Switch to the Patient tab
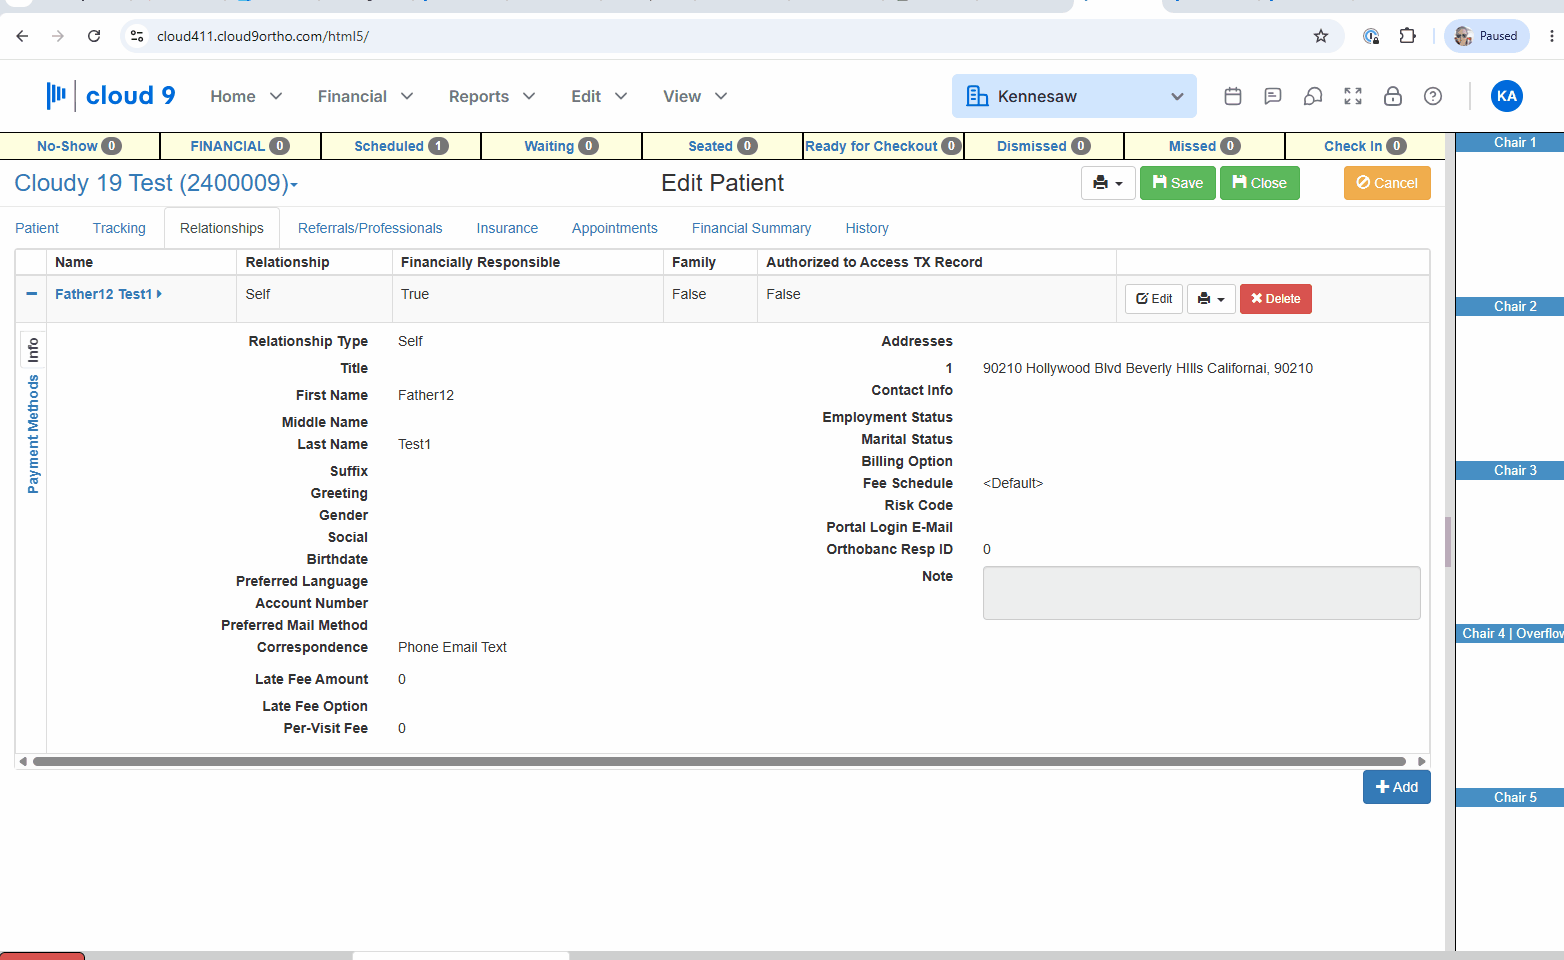 [x=37, y=228]
